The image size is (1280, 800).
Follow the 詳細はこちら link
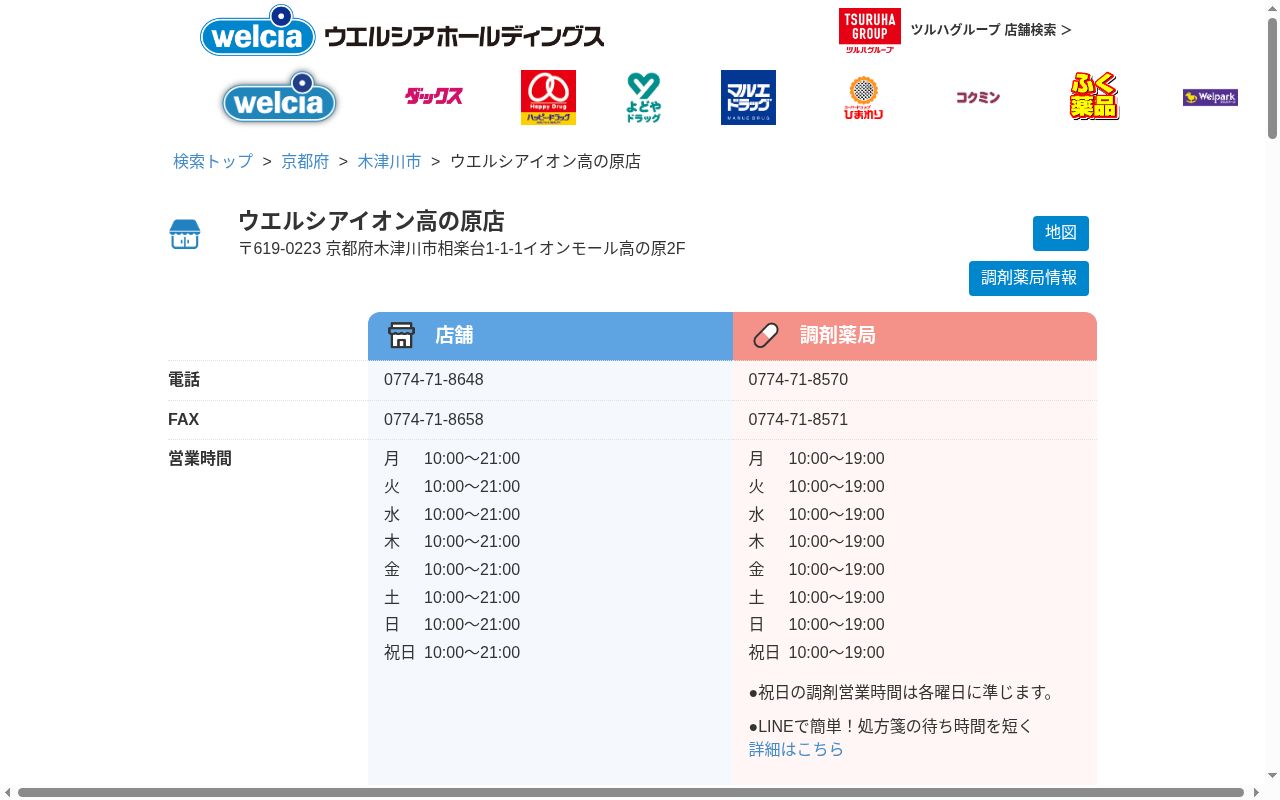point(796,749)
